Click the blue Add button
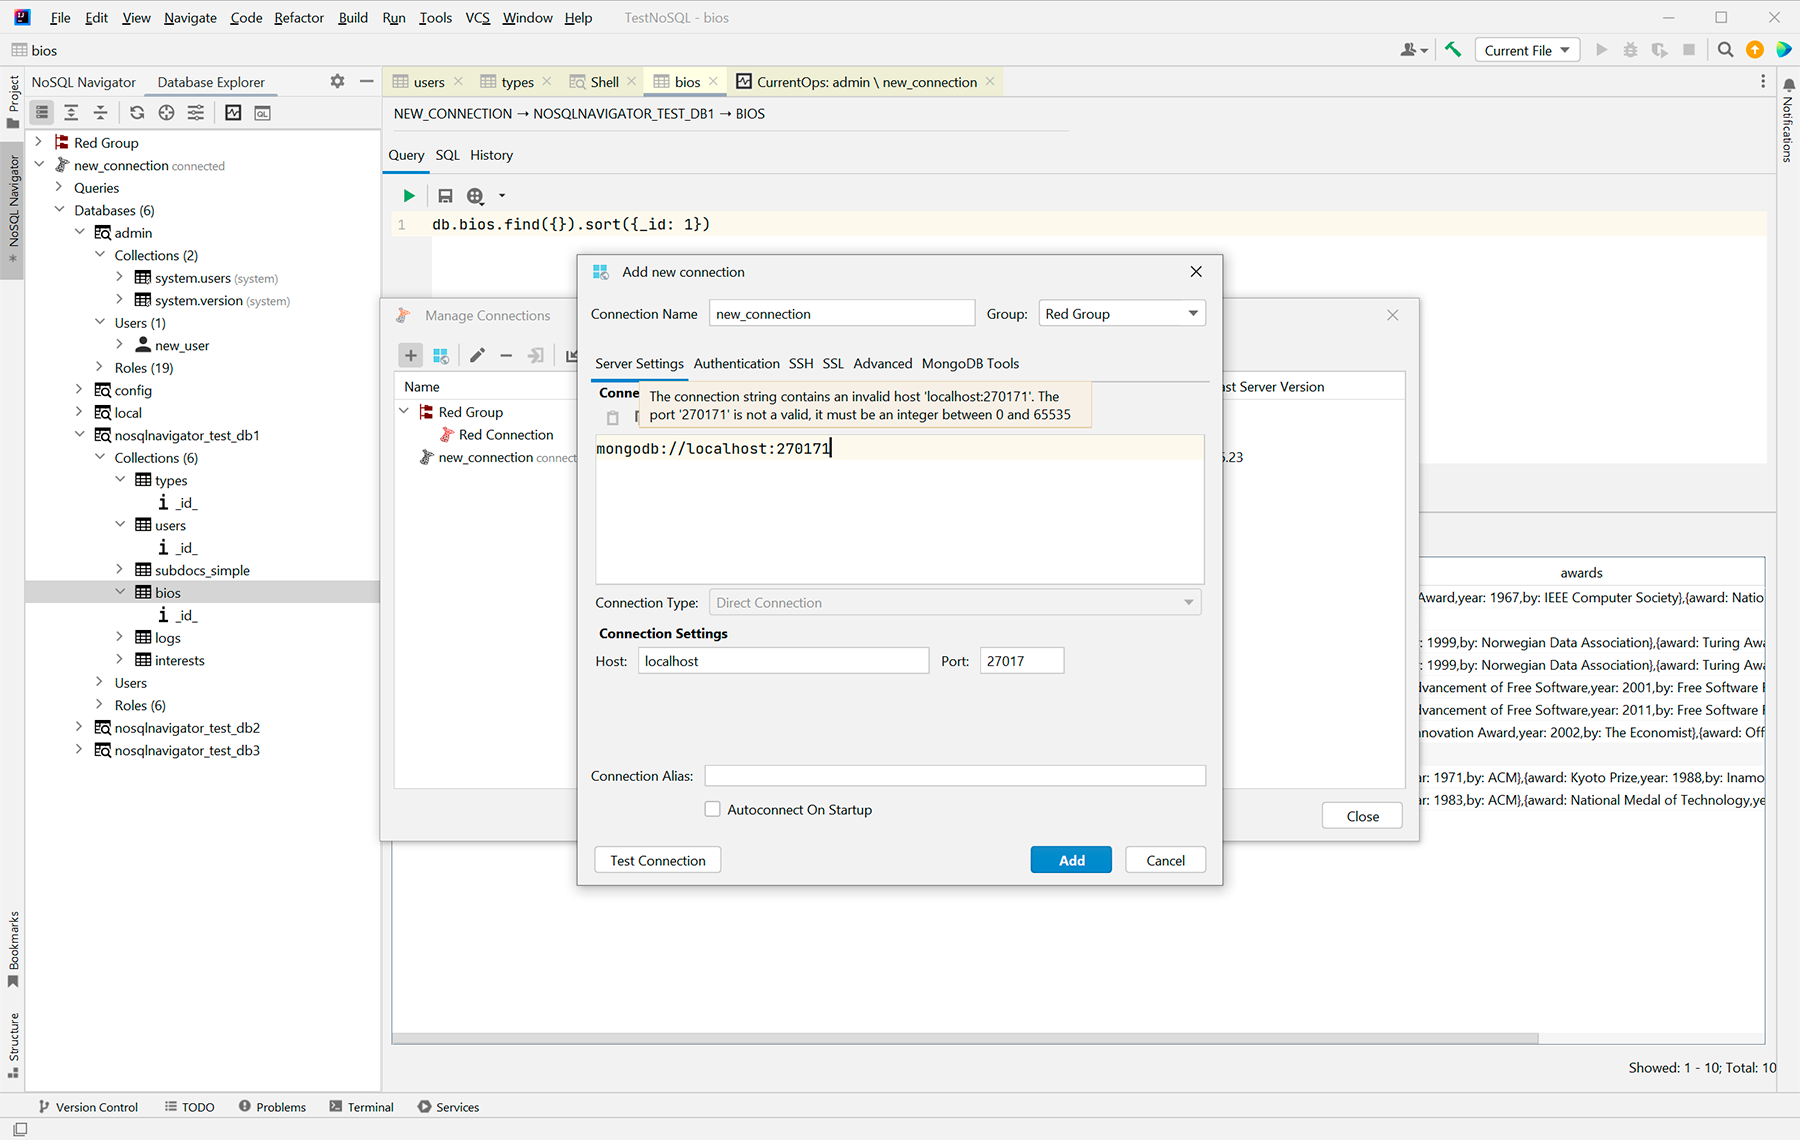The width and height of the screenshot is (1800, 1140). coord(1070,860)
